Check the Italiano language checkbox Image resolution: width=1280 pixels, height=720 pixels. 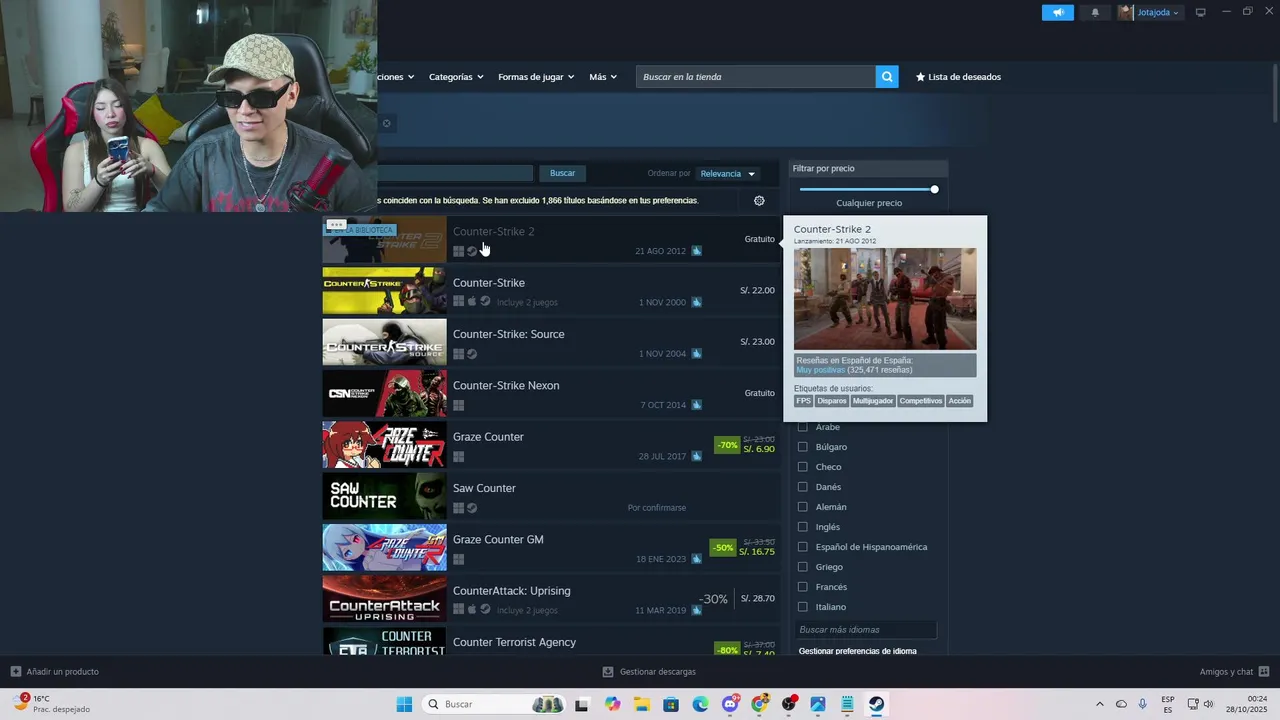pos(802,607)
